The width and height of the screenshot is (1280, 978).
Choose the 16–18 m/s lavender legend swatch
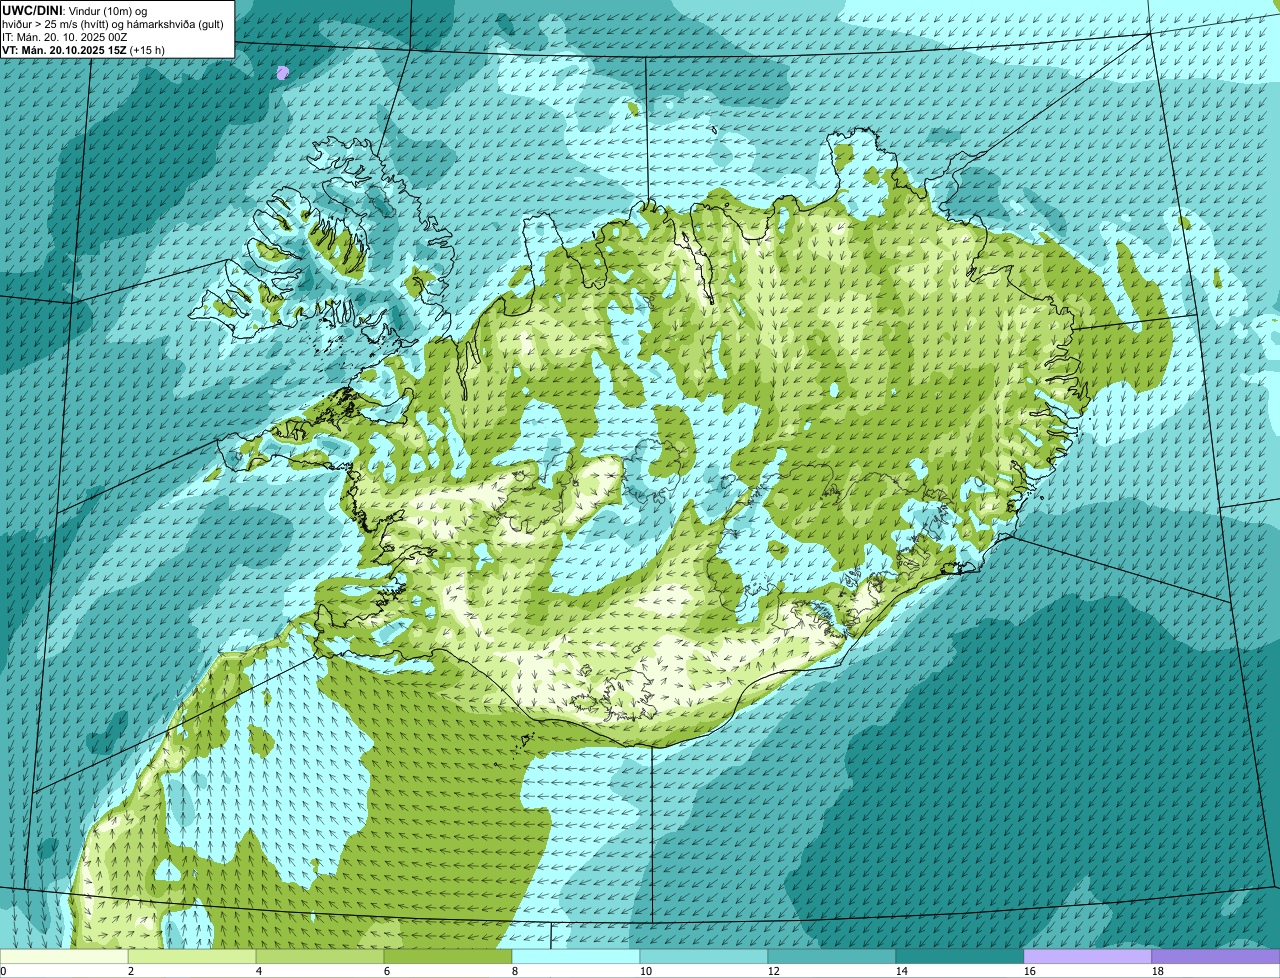[x=1088, y=957]
